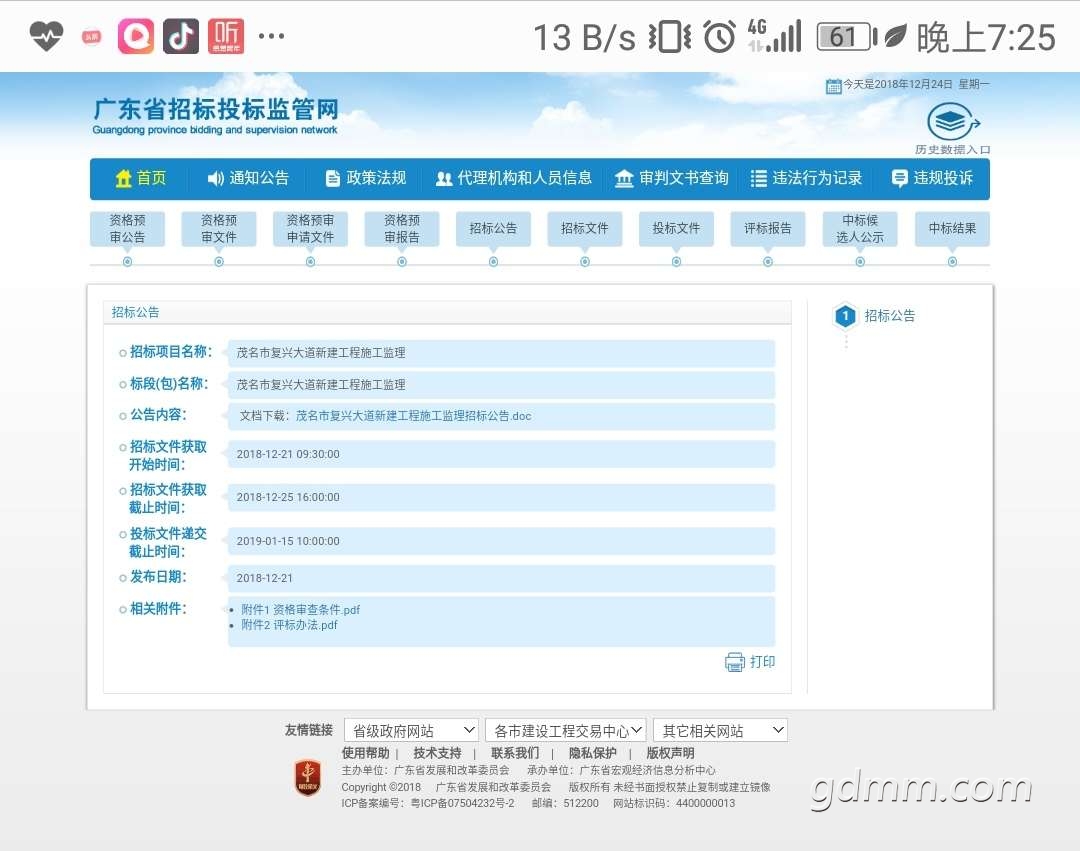
Task: Open the 各市建设工程交易中心 dropdown
Action: pos(565,731)
